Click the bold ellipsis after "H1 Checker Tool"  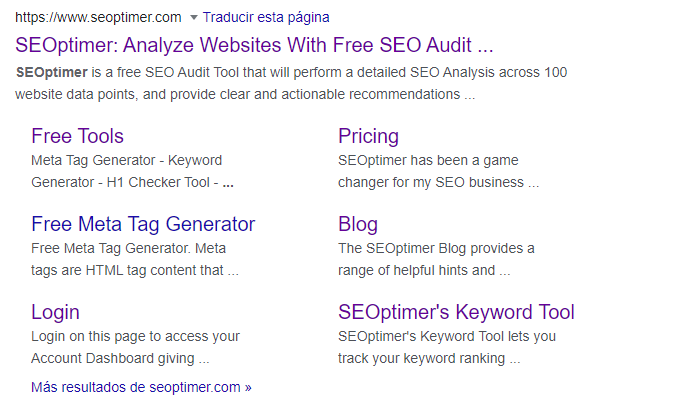click(x=228, y=183)
